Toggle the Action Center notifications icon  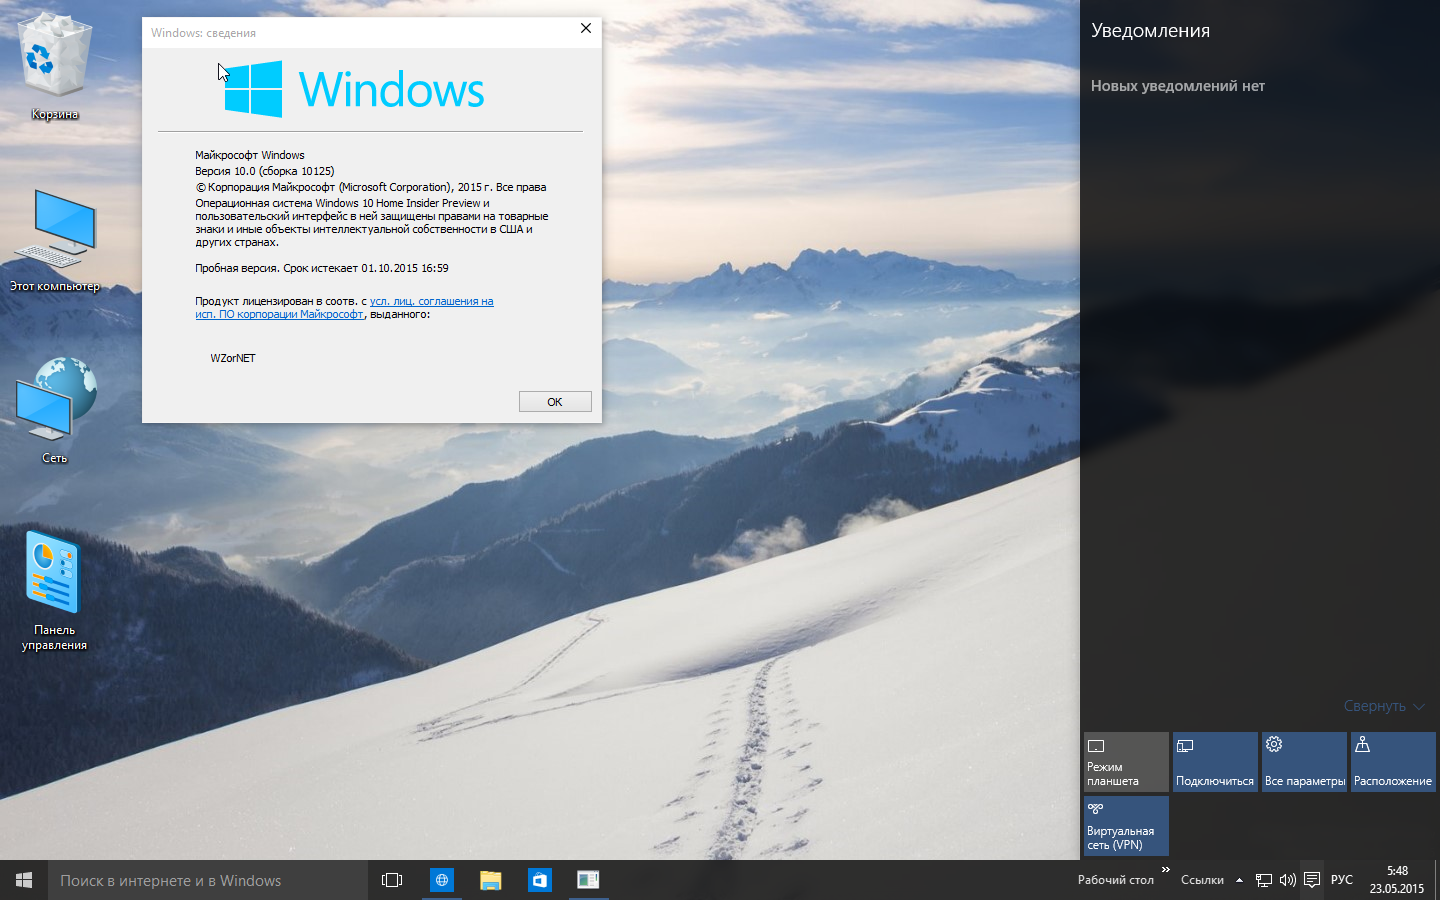tap(1312, 880)
